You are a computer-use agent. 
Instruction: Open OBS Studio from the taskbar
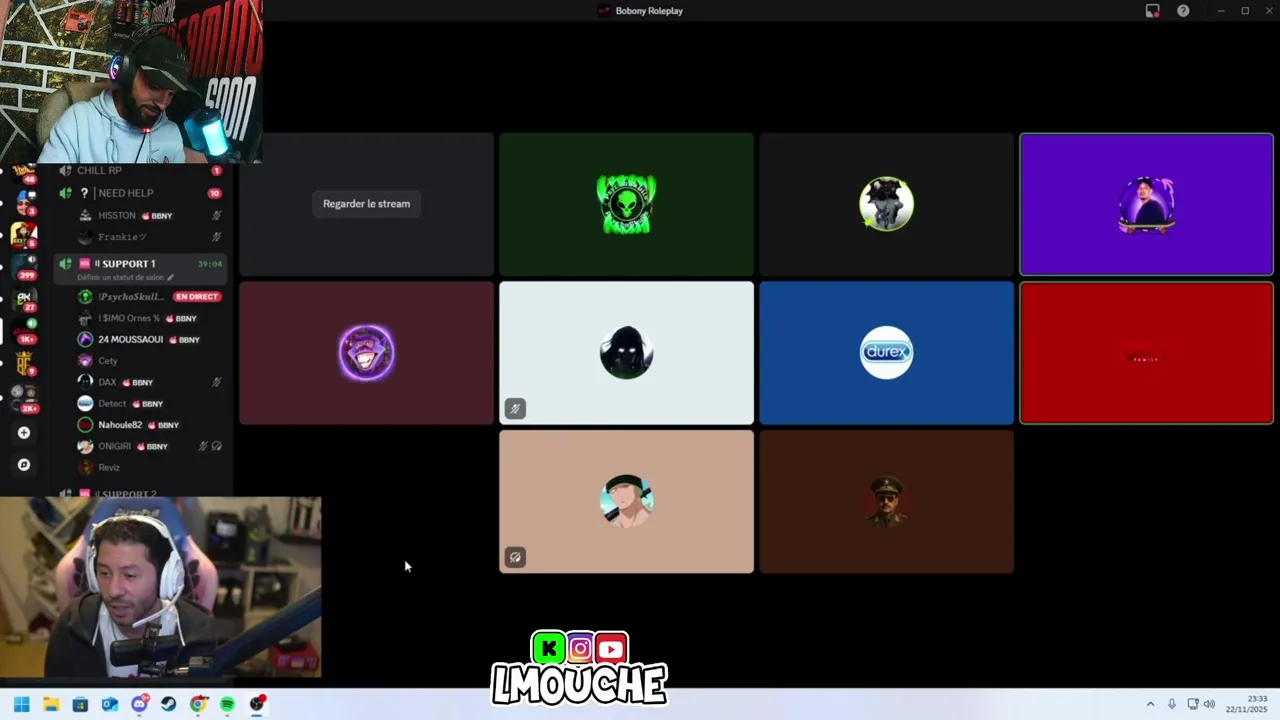coord(257,704)
